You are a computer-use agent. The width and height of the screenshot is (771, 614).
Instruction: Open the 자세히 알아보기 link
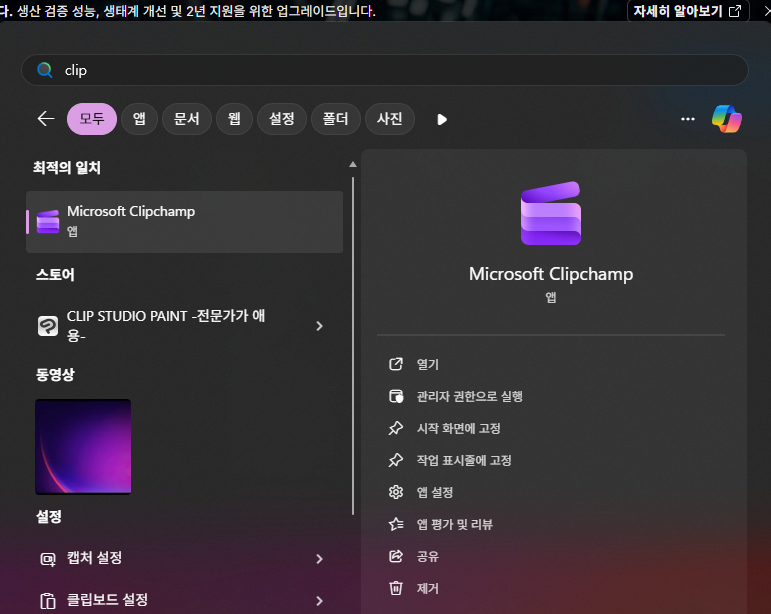pos(688,11)
